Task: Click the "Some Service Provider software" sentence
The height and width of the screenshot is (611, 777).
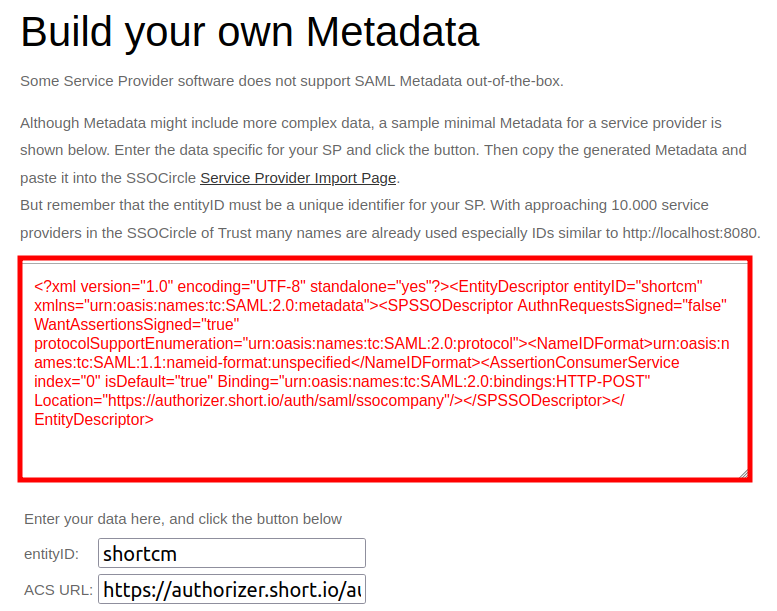Action: (x=292, y=81)
